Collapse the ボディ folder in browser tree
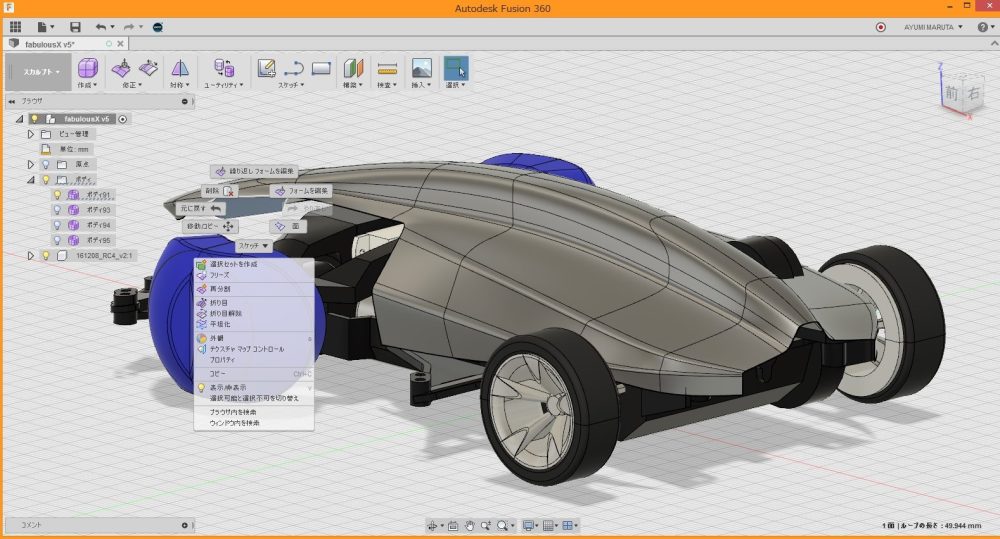This screenshot has height=539, width=1000. [31, 180]
